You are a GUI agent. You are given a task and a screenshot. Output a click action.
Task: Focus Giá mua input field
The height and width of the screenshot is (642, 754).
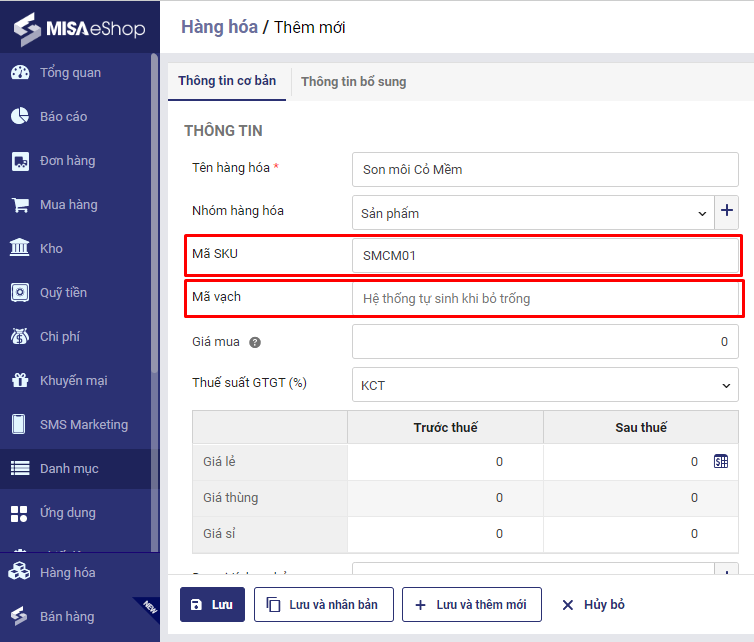click(x=545, y=341)
